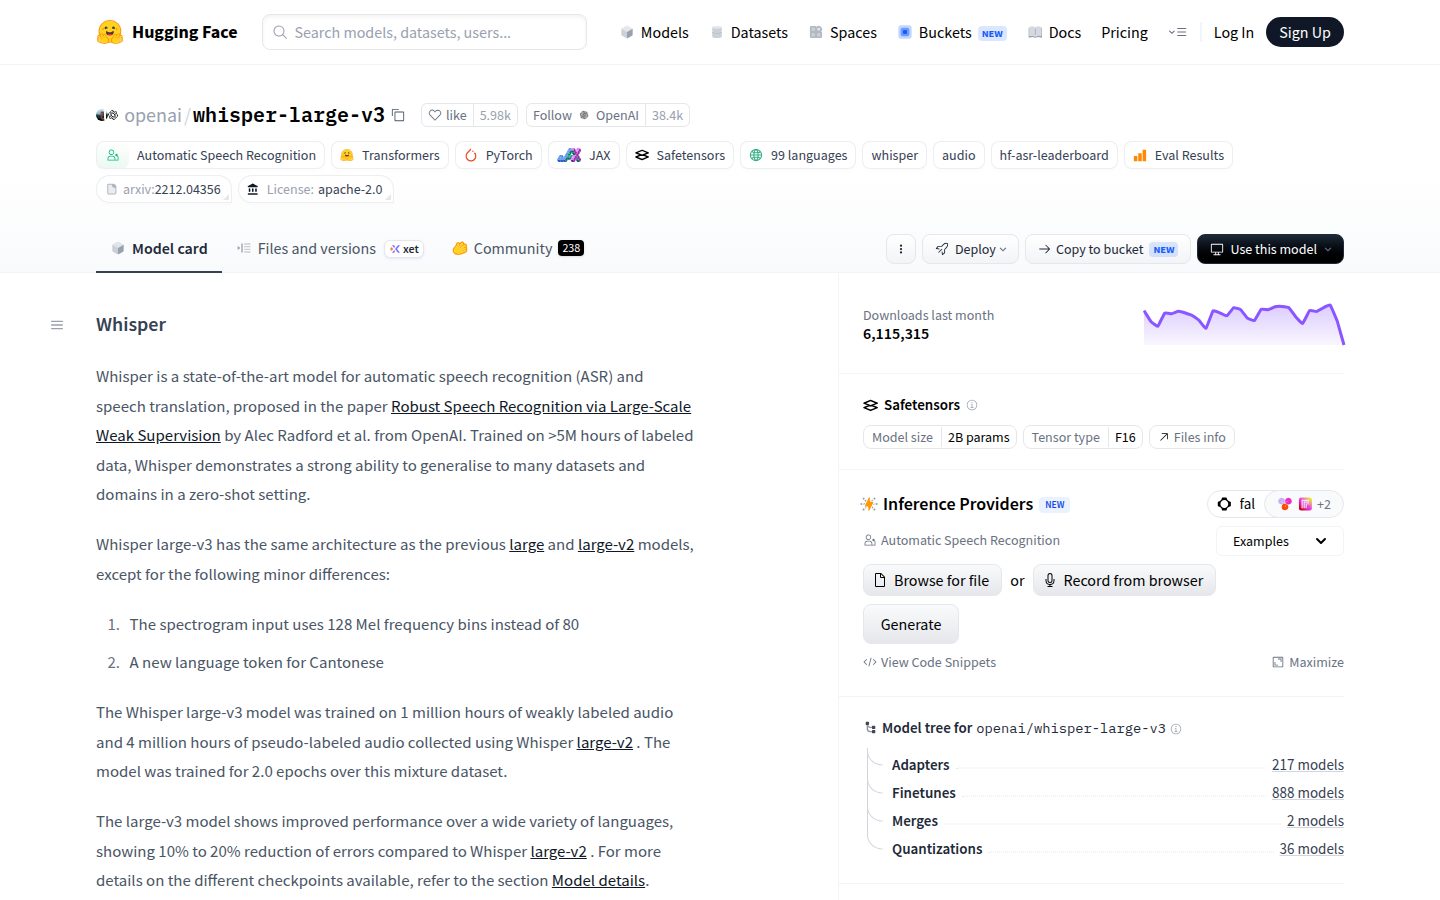Open the arxiv:2212.04356 paper tag
The image size is (1440, 900).
tap(164, 189)
